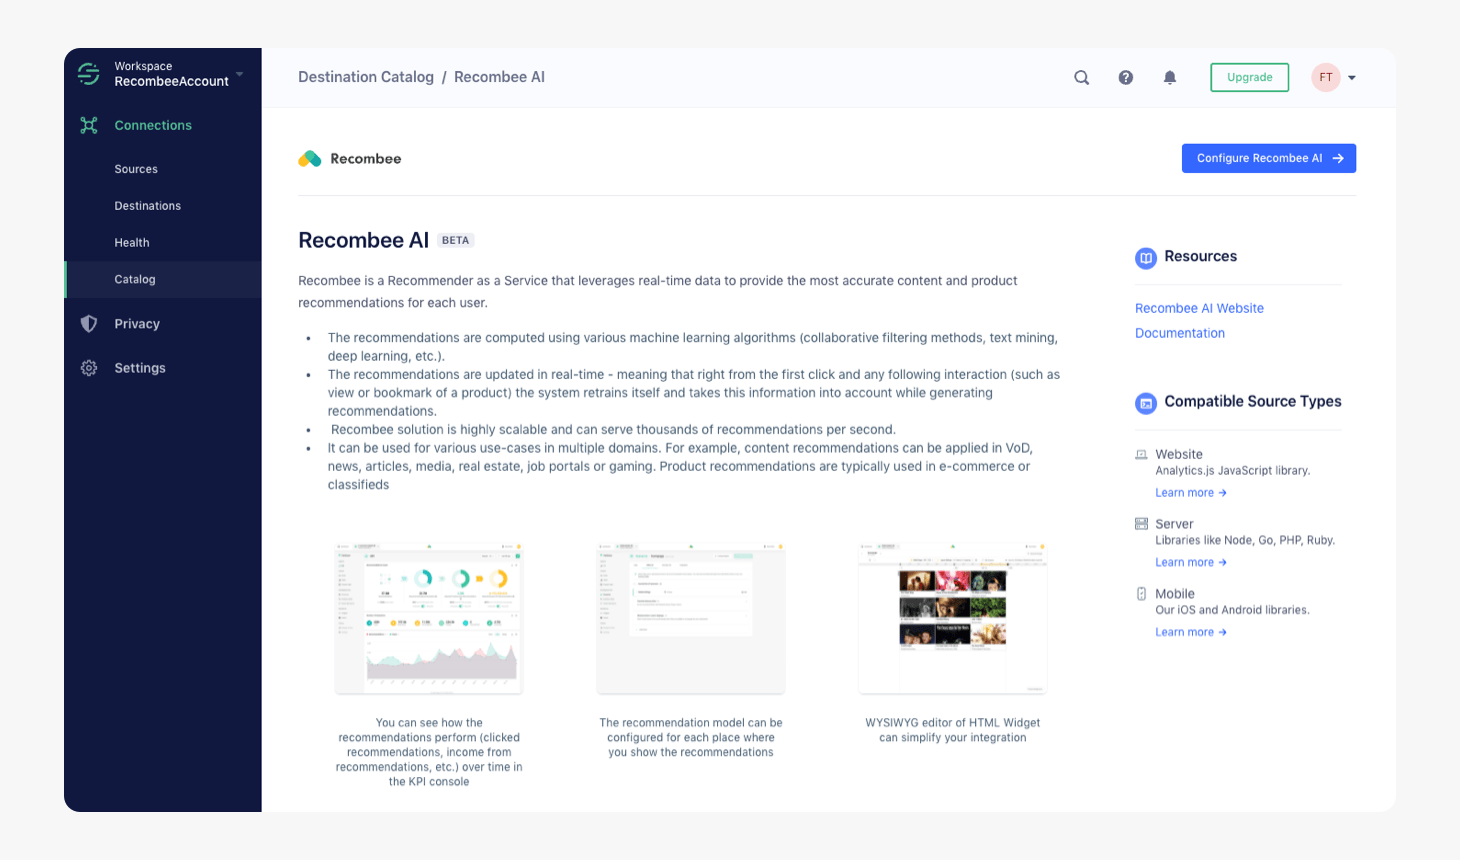
Task: Click the Recombee logo icon
Action: coord(310,159)
